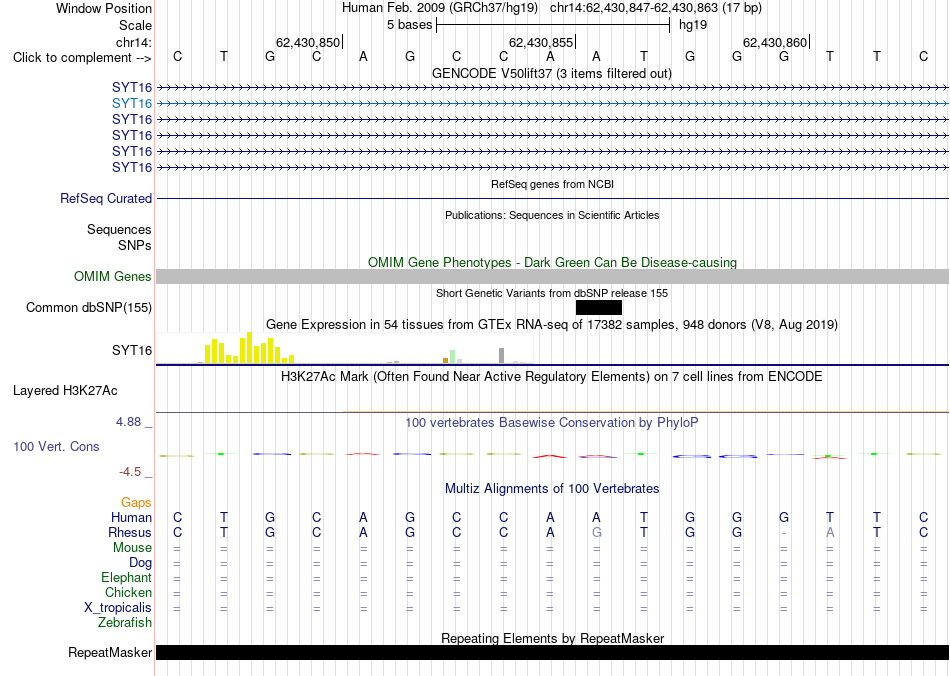Click the orange 'Gaps' label
950x676 pixels.
[x=136, y=503]
